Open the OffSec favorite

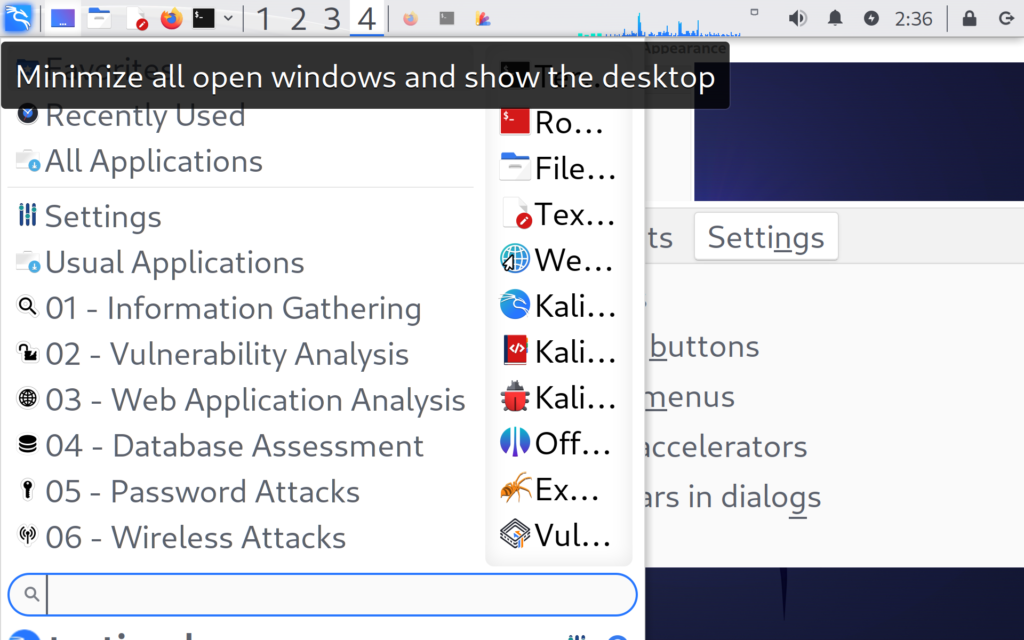pyautogui.click(x=556, y=443)
